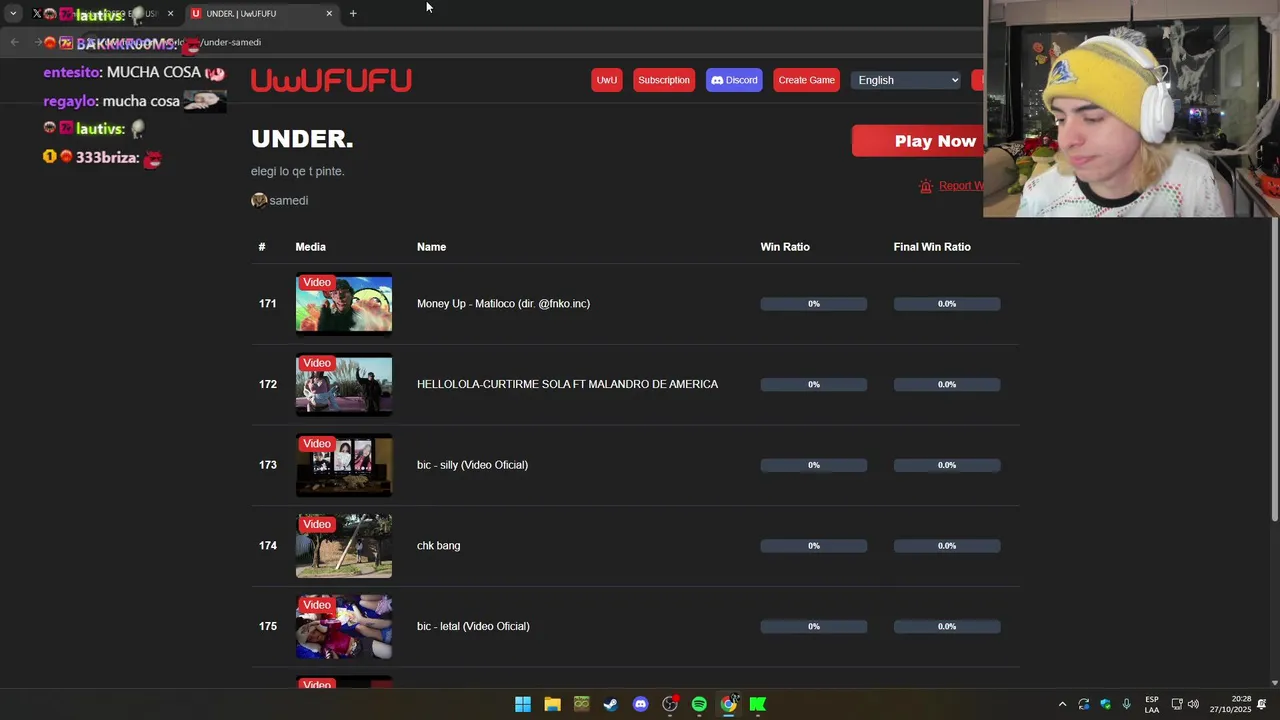Open the bic - silly video thumbnail
The width and height of the screenshot is (1280, 720).
click(x=344, y=465)
